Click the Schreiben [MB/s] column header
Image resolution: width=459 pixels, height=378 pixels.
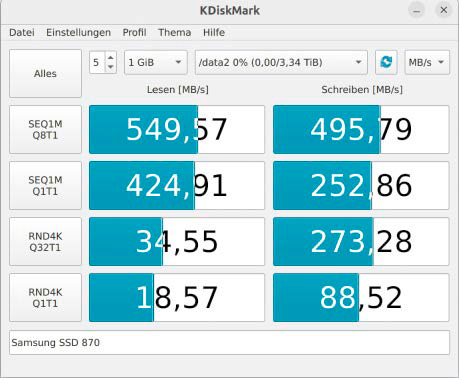coord(362,90)
